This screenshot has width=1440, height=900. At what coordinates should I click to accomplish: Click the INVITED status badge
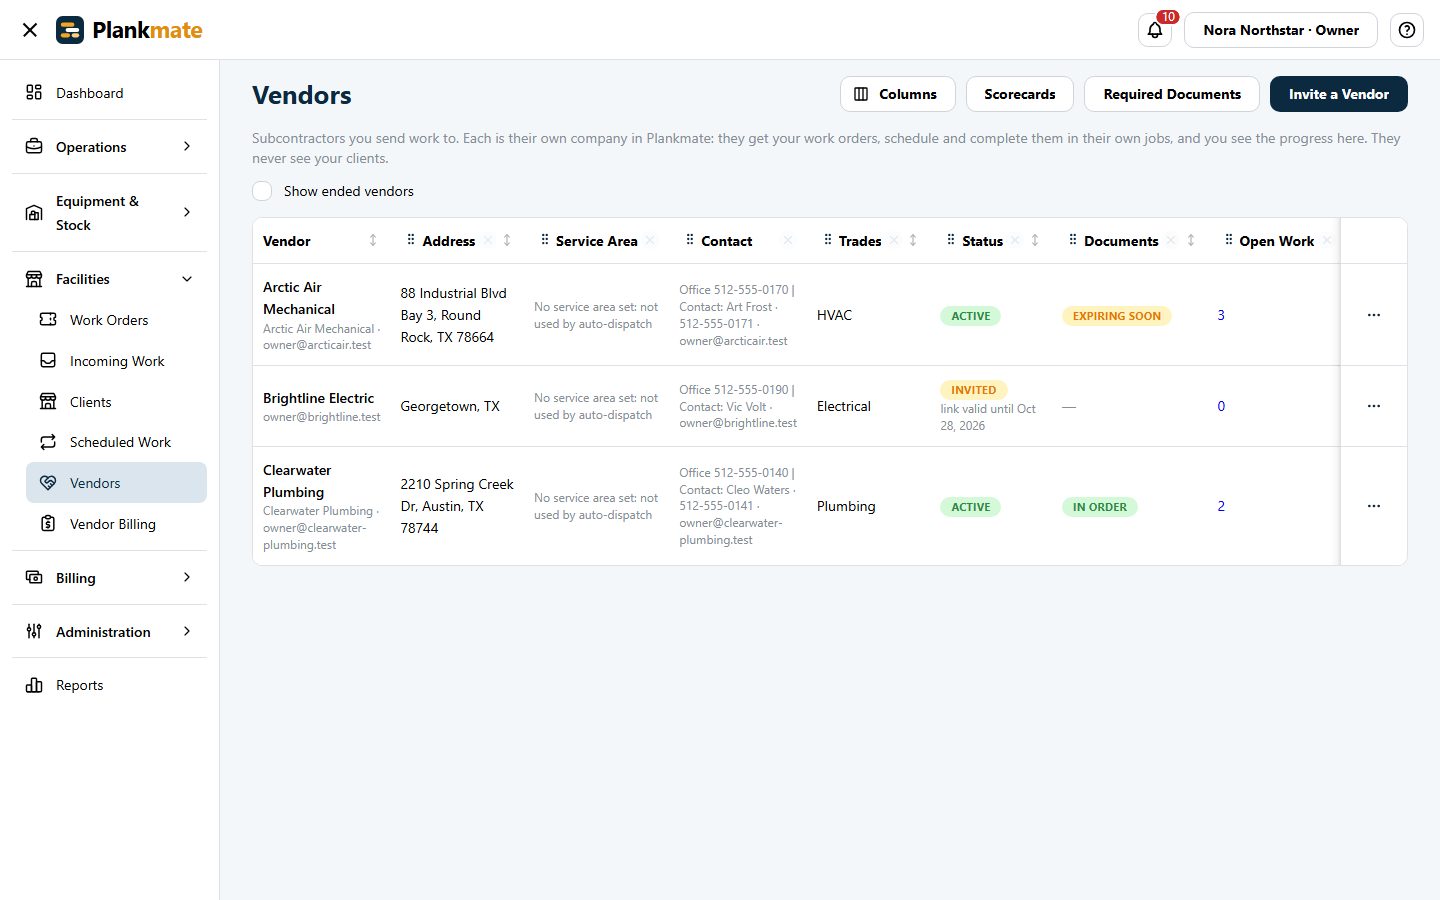[x=974, y=390]
